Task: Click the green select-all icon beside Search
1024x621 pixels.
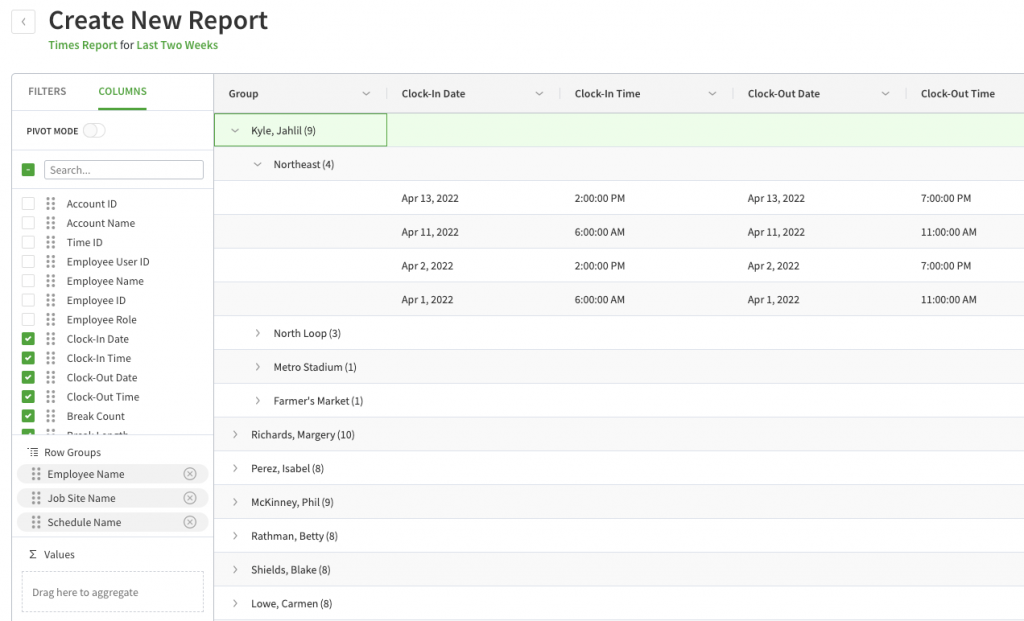Action: [x=30, y=169]
